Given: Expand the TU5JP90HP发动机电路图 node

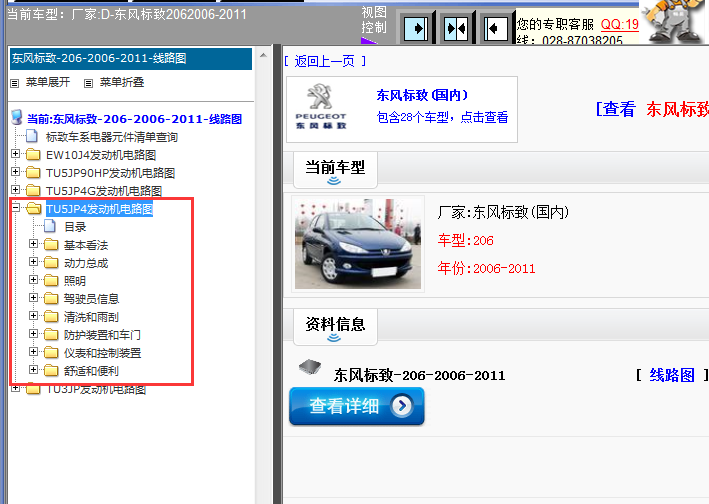Looking at the screenshot, I should coord(15,172).
